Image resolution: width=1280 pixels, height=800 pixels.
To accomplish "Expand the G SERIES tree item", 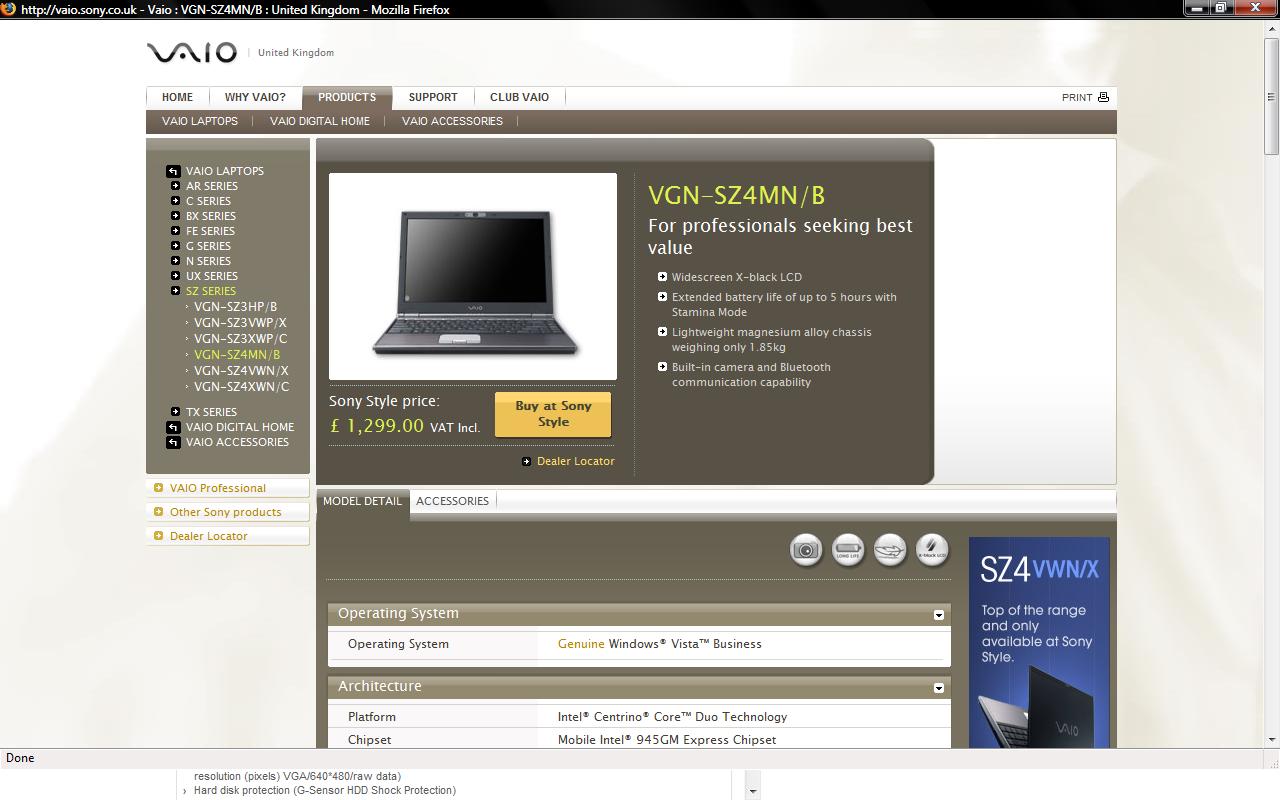I will [176, 246].
